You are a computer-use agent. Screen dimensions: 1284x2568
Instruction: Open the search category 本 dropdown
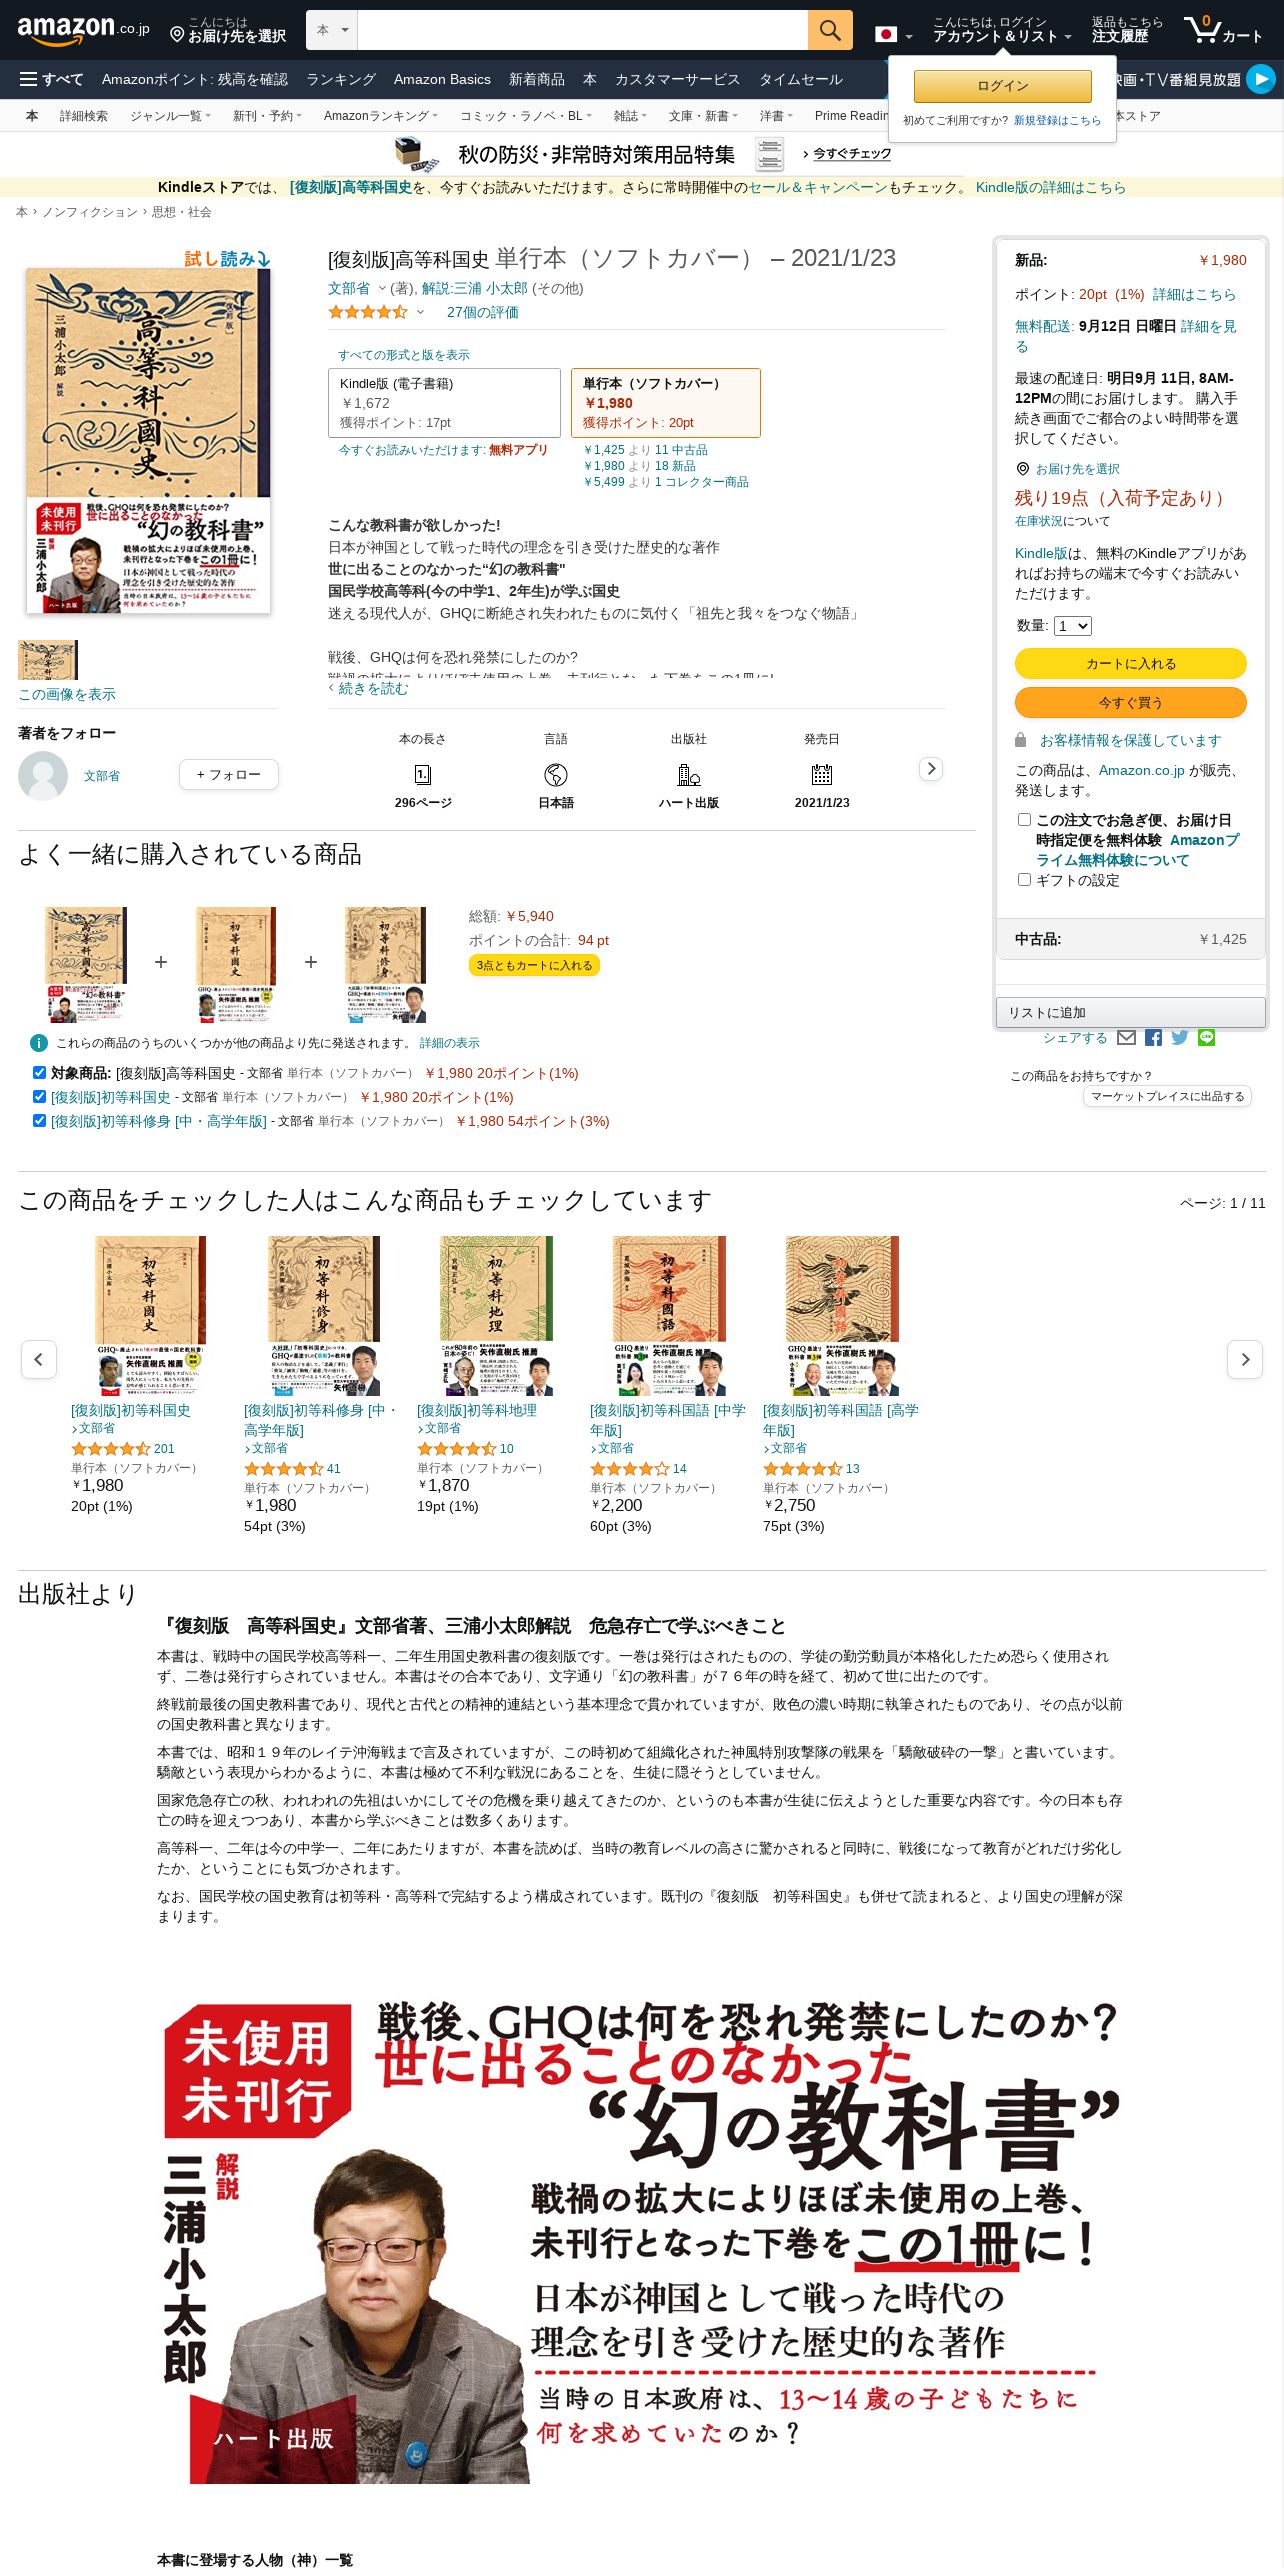(332, 30)
